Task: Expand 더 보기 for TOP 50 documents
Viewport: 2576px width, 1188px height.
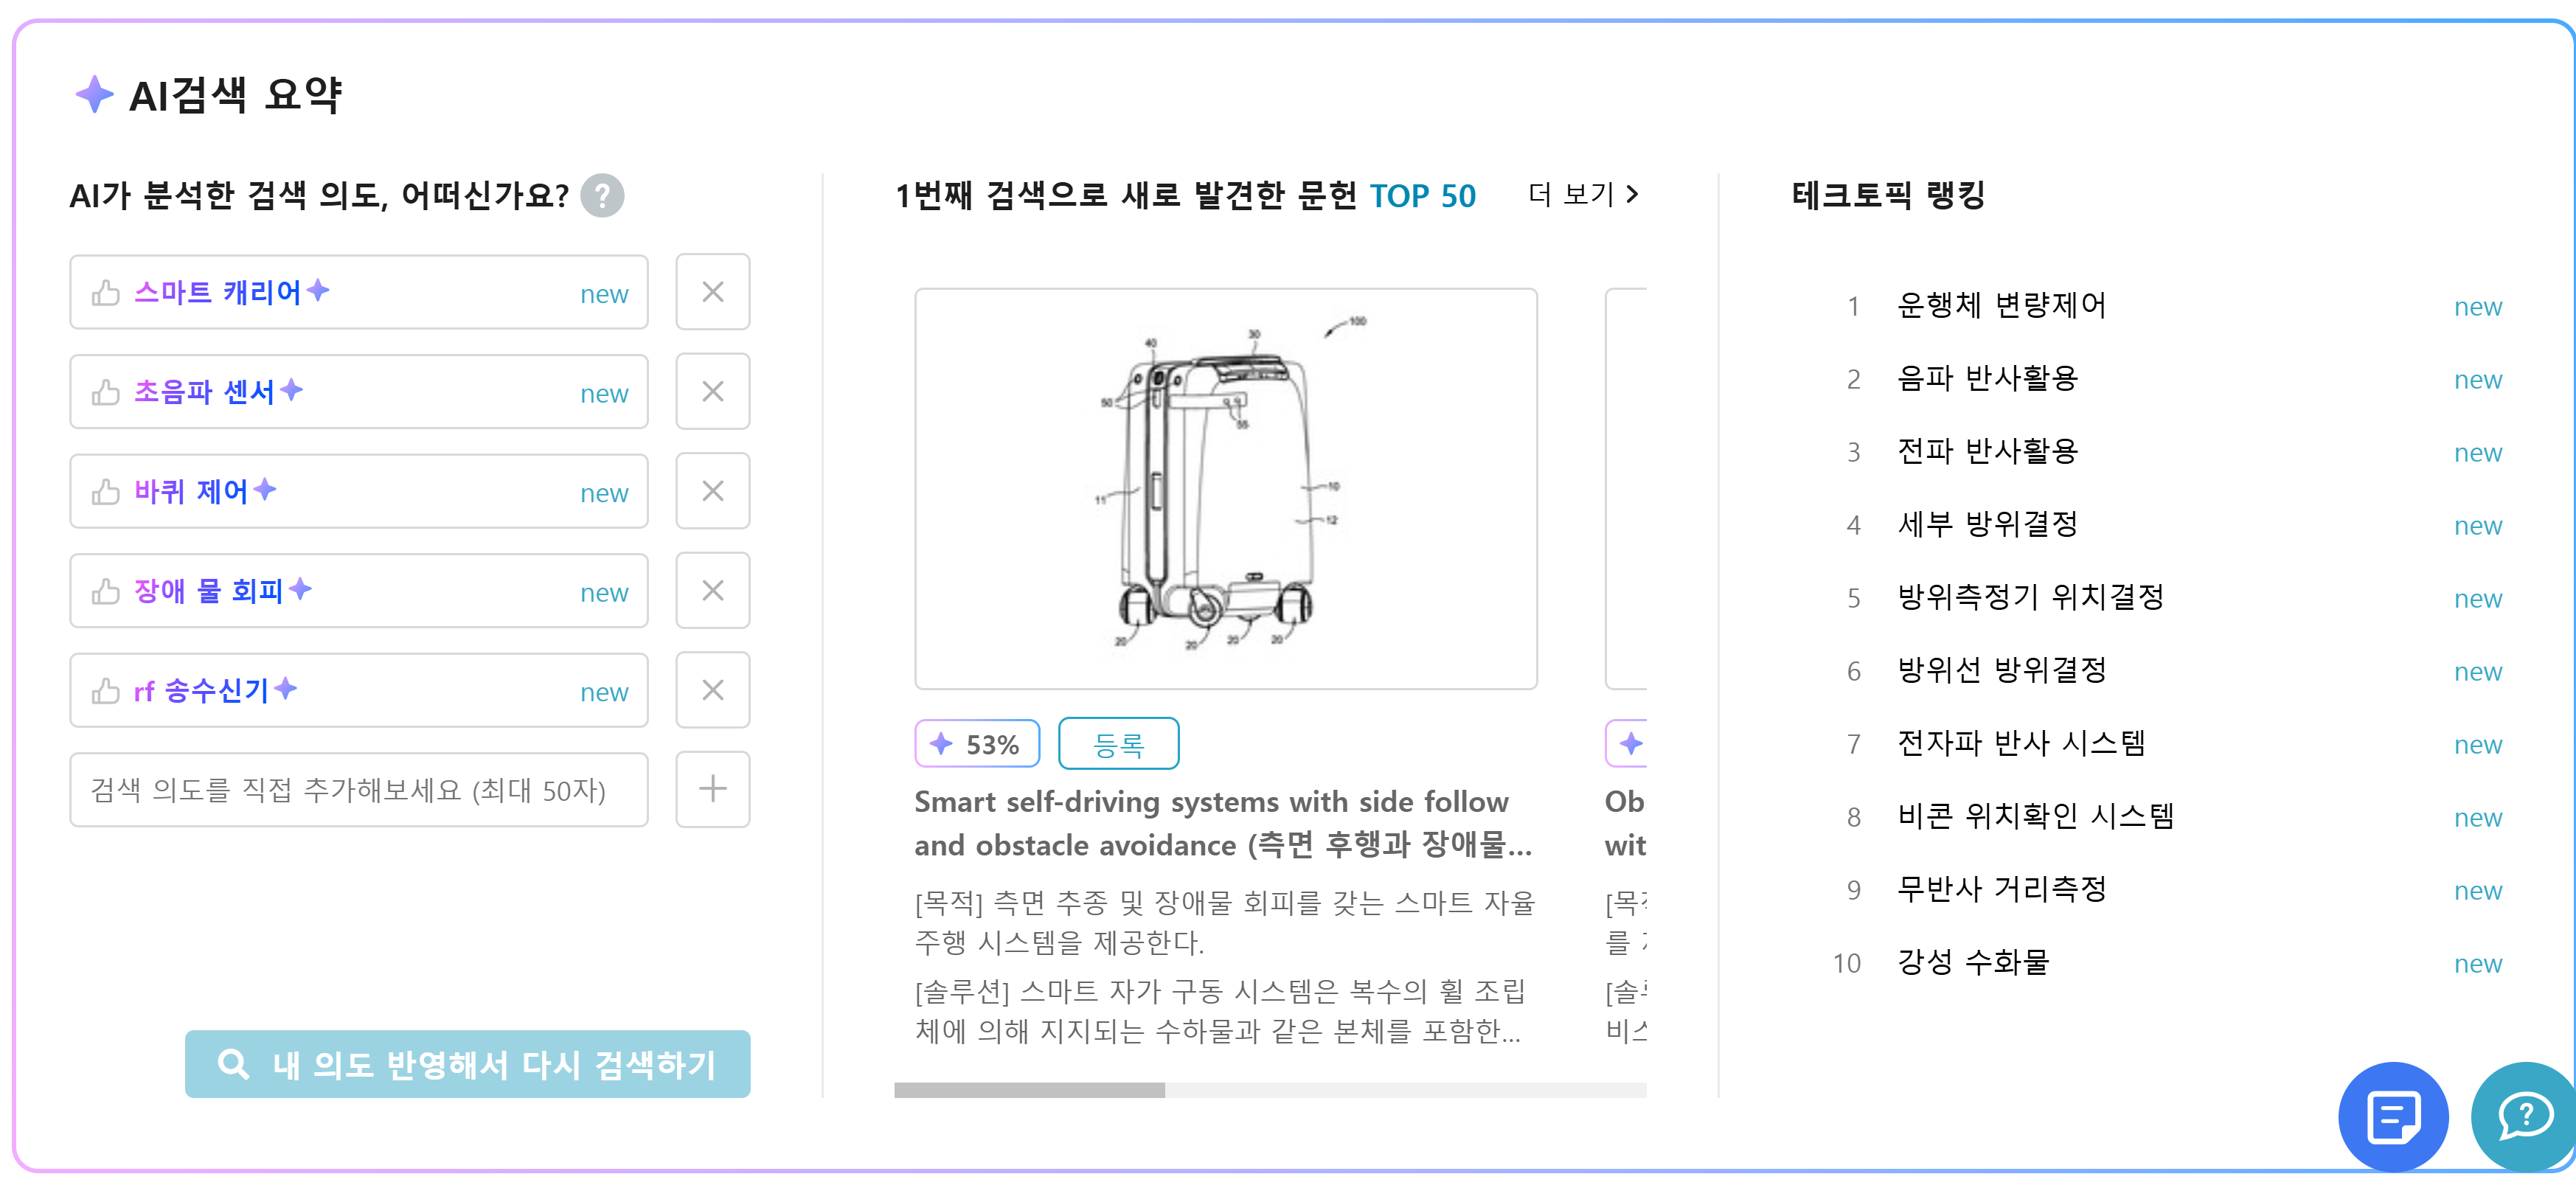Action: [1584, 194]
